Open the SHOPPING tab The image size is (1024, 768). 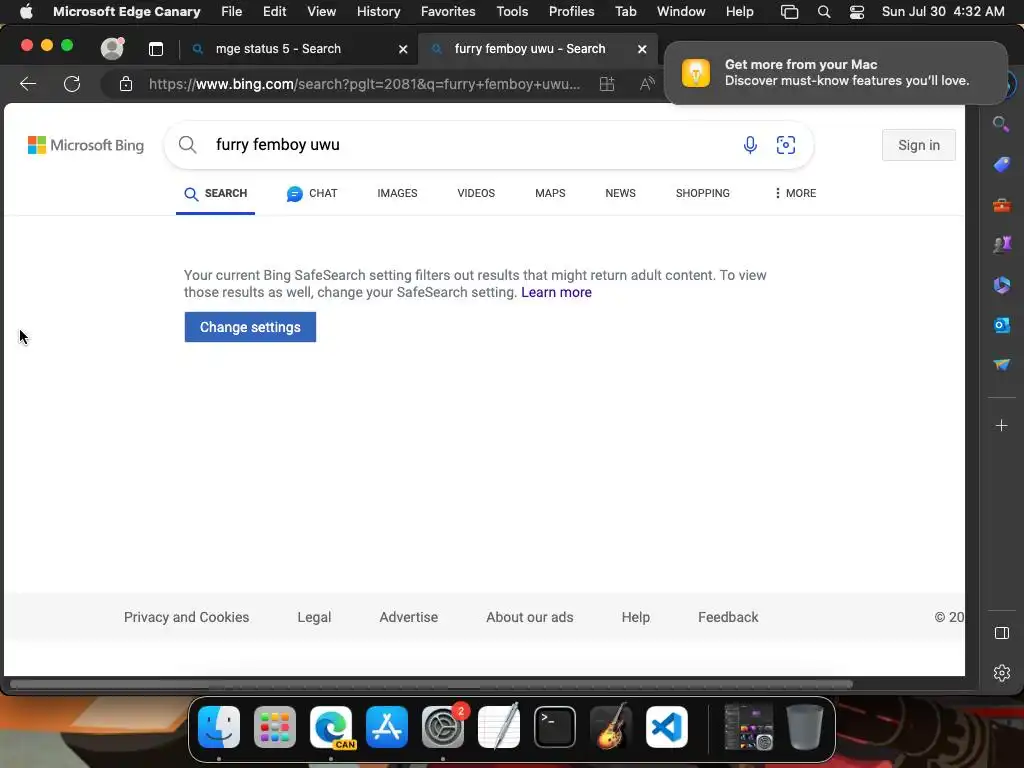(x=703, y=193)
